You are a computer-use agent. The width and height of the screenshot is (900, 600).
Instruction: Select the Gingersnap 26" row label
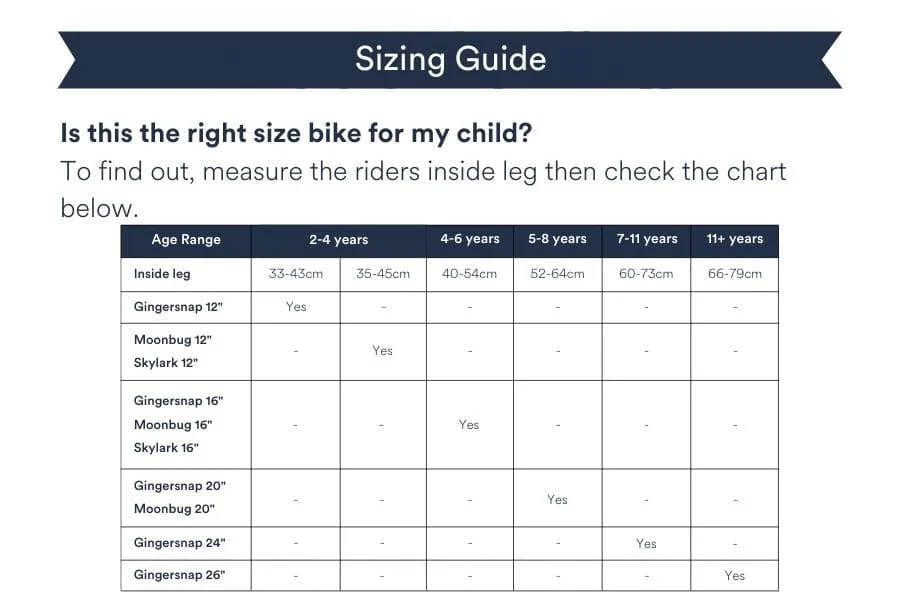pos(180,575)
